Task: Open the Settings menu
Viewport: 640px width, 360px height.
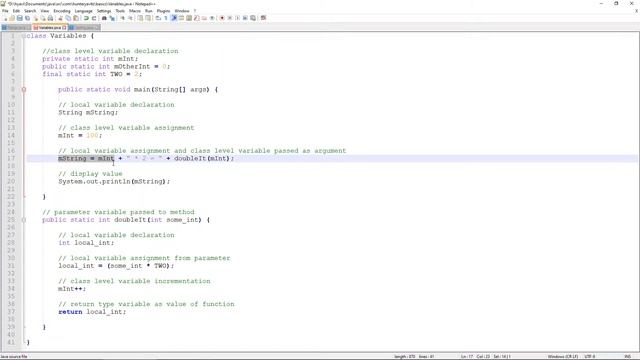Action: (x=104, y=11)
